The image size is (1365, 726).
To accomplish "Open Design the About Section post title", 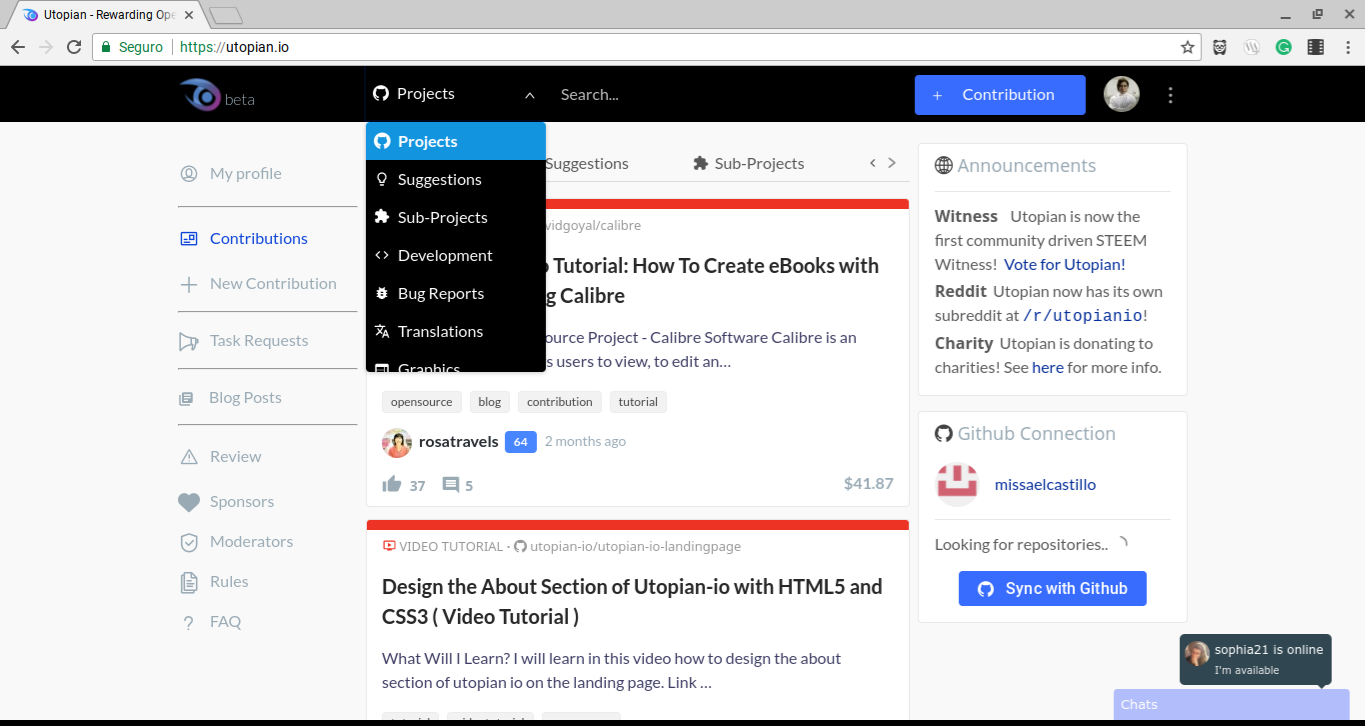I will coord(632,601).
